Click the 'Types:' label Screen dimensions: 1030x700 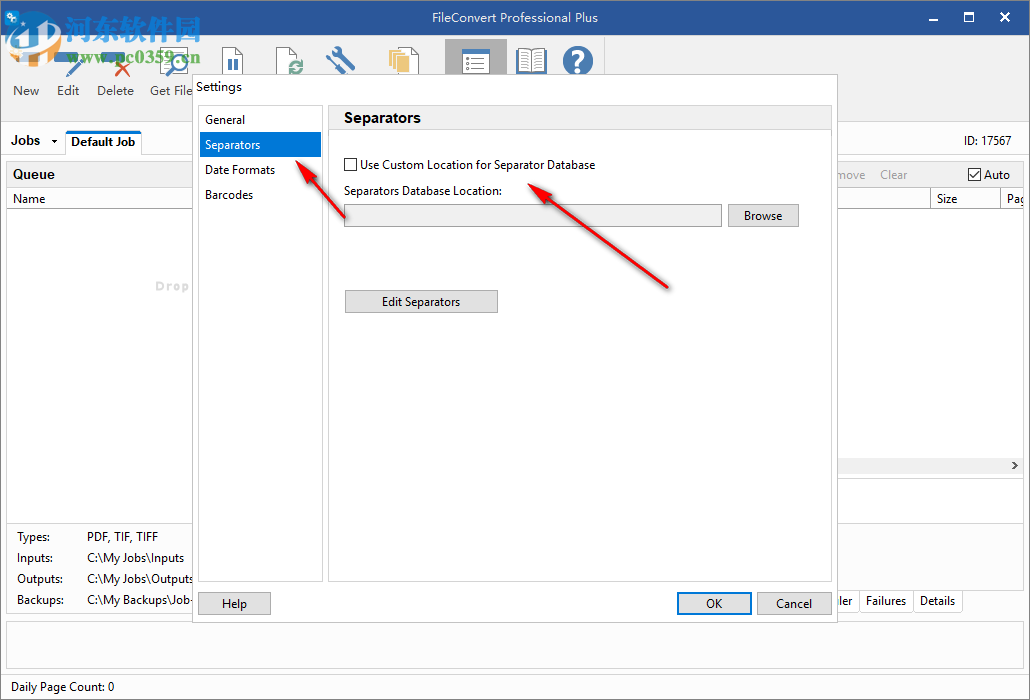[34, 536]
